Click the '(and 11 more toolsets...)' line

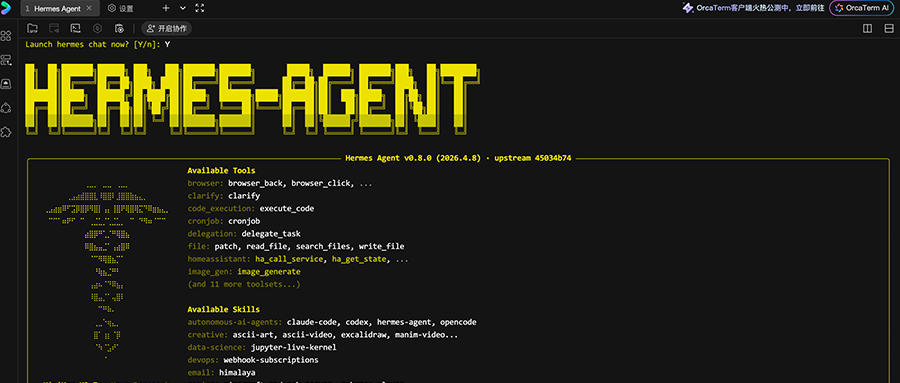[x=244, y=284]
